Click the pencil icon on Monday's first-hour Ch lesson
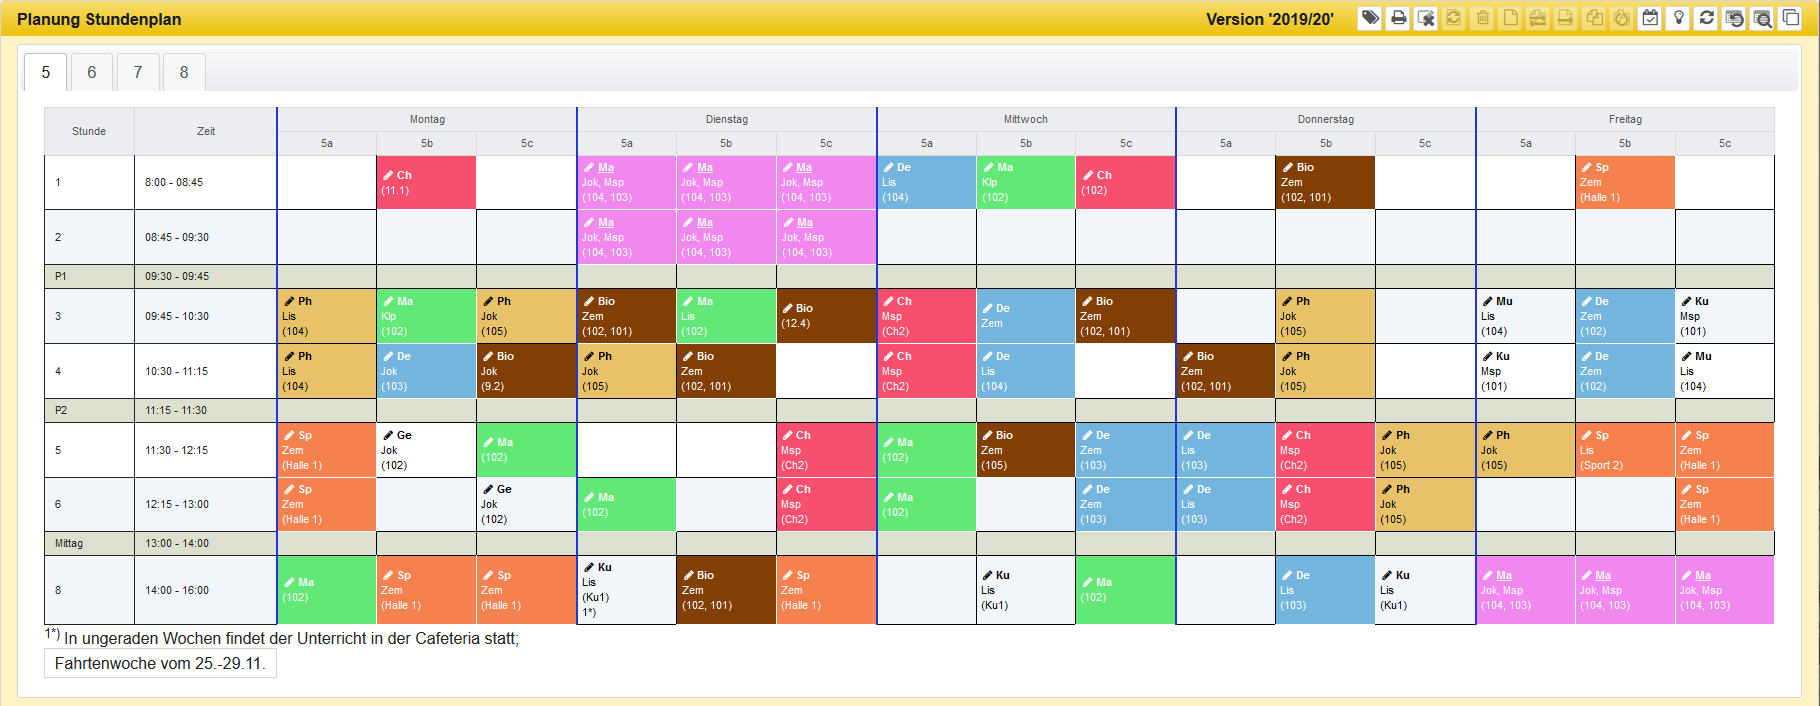1820x706 pixels. [388, 175]
